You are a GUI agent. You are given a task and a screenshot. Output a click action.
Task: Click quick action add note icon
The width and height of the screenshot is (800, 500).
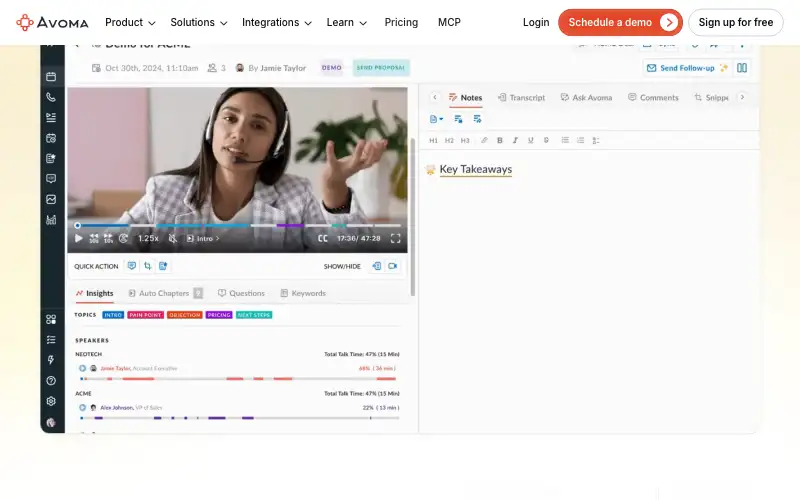(x=163, y=266)
